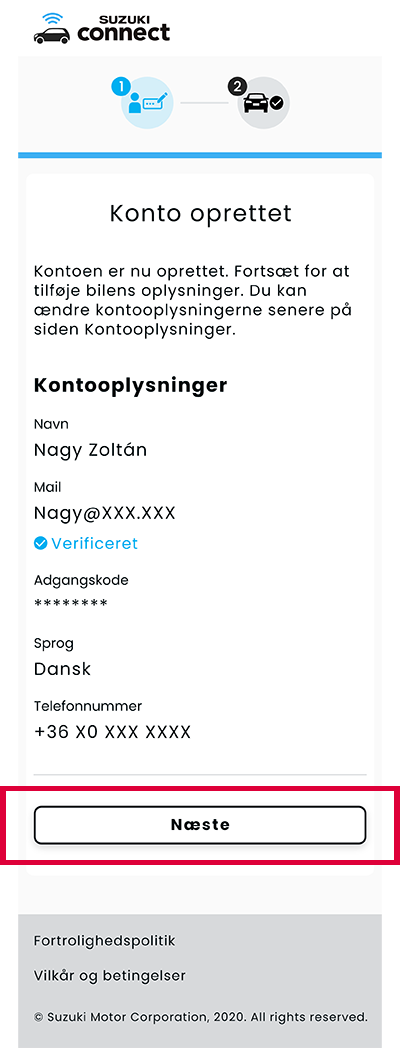Click the Sprog value Dansk
This screenshot has height=1048, width=400.
point(62,669)
